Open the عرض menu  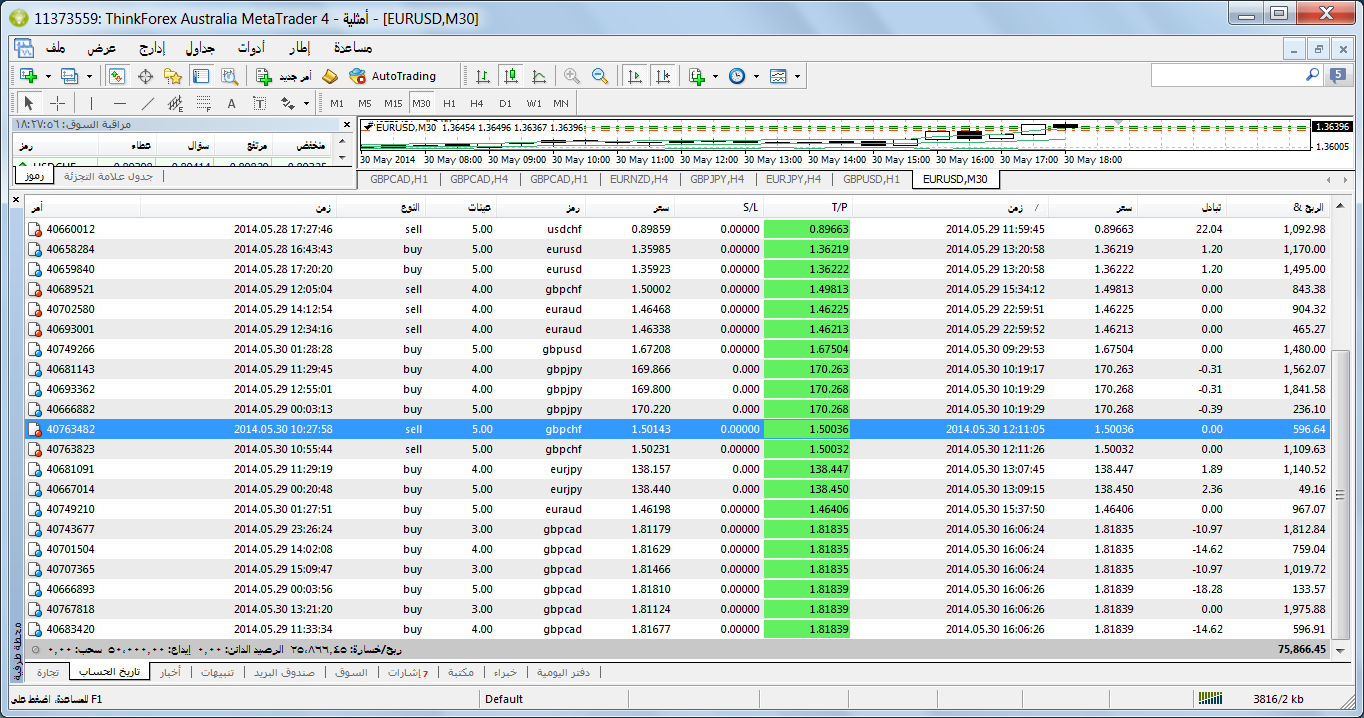pyautogui.click(x=102, y=48)
